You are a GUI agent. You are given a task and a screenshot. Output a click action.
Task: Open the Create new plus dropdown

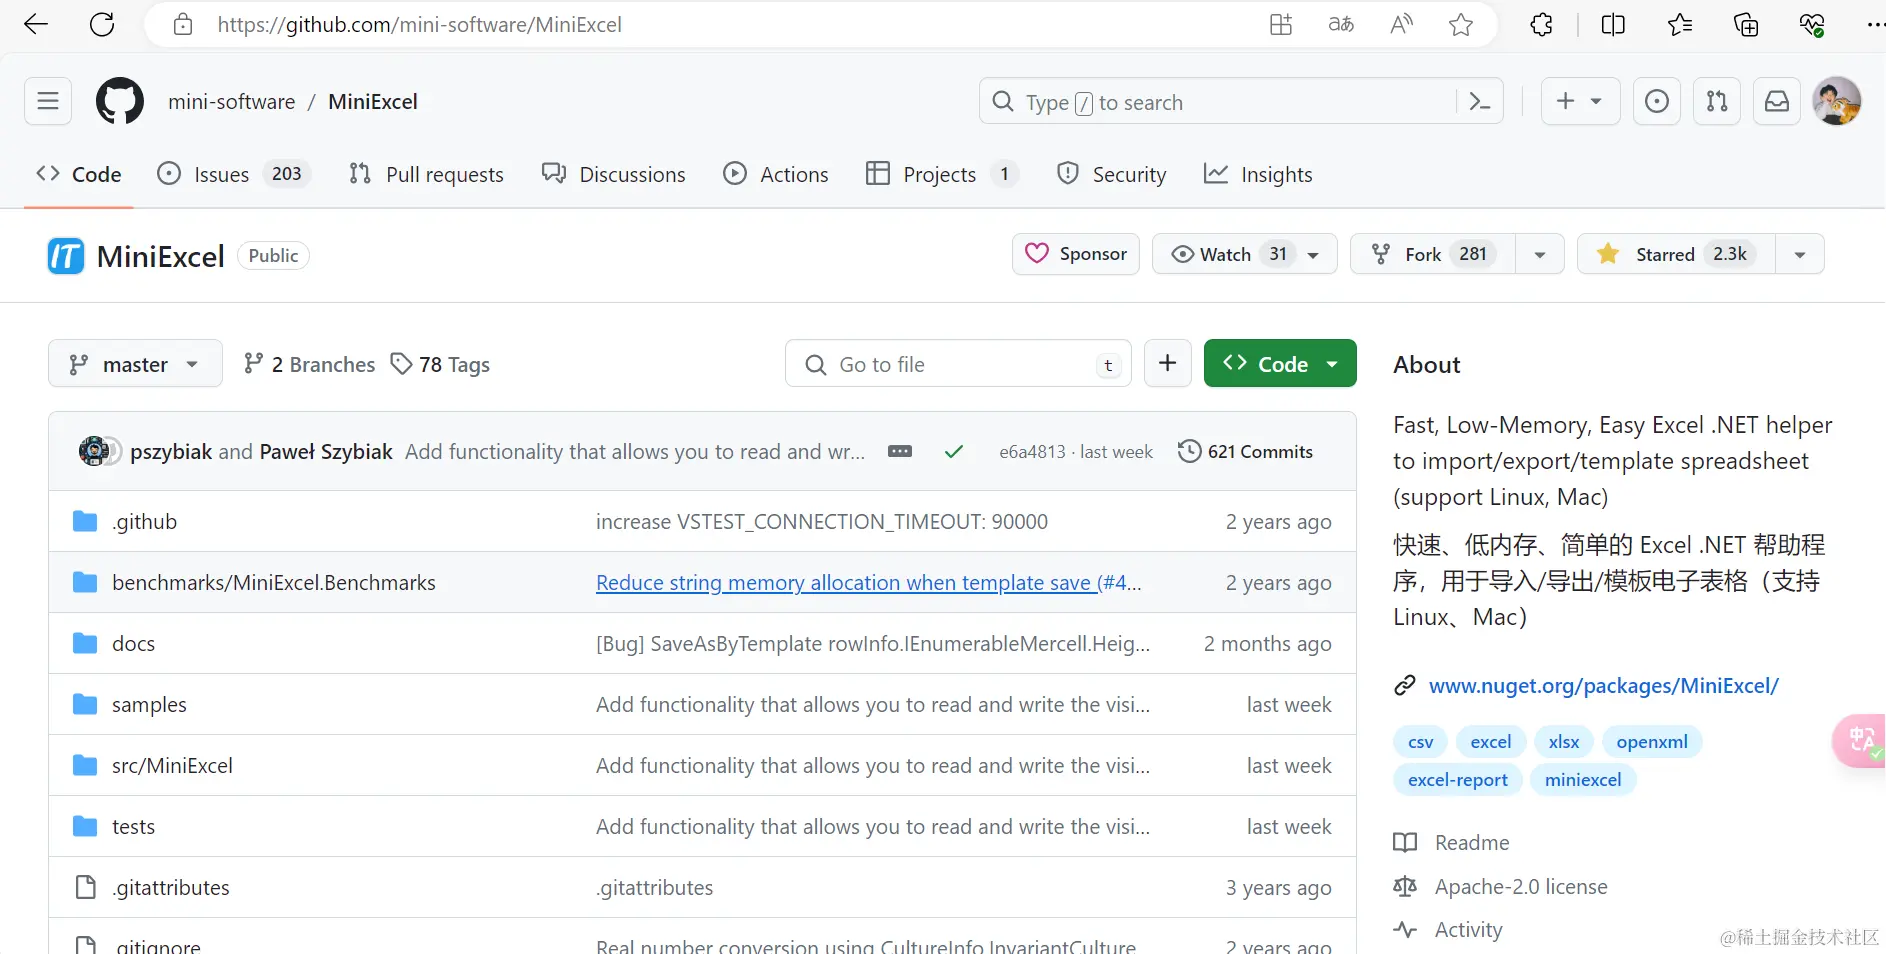pyautogui.click(x=1580, y=101)
